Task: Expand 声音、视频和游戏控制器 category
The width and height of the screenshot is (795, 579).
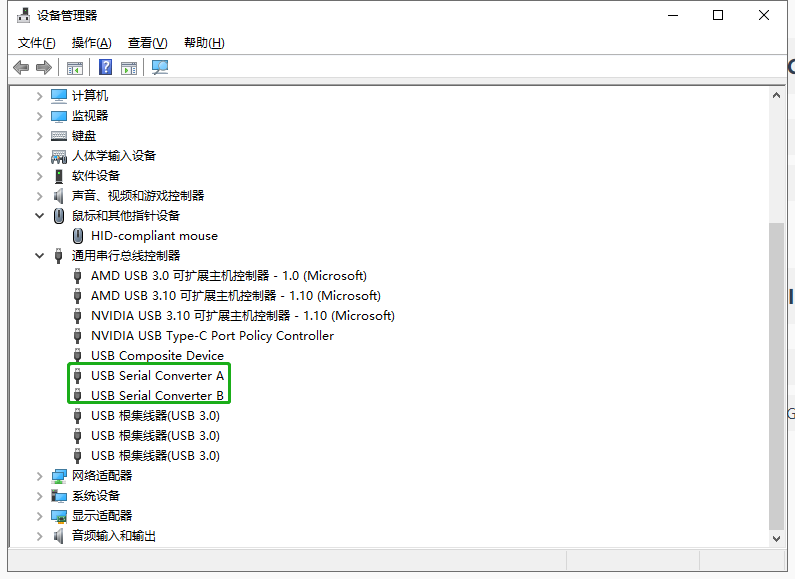Action: pyautogui.click(x=40, y=196)
